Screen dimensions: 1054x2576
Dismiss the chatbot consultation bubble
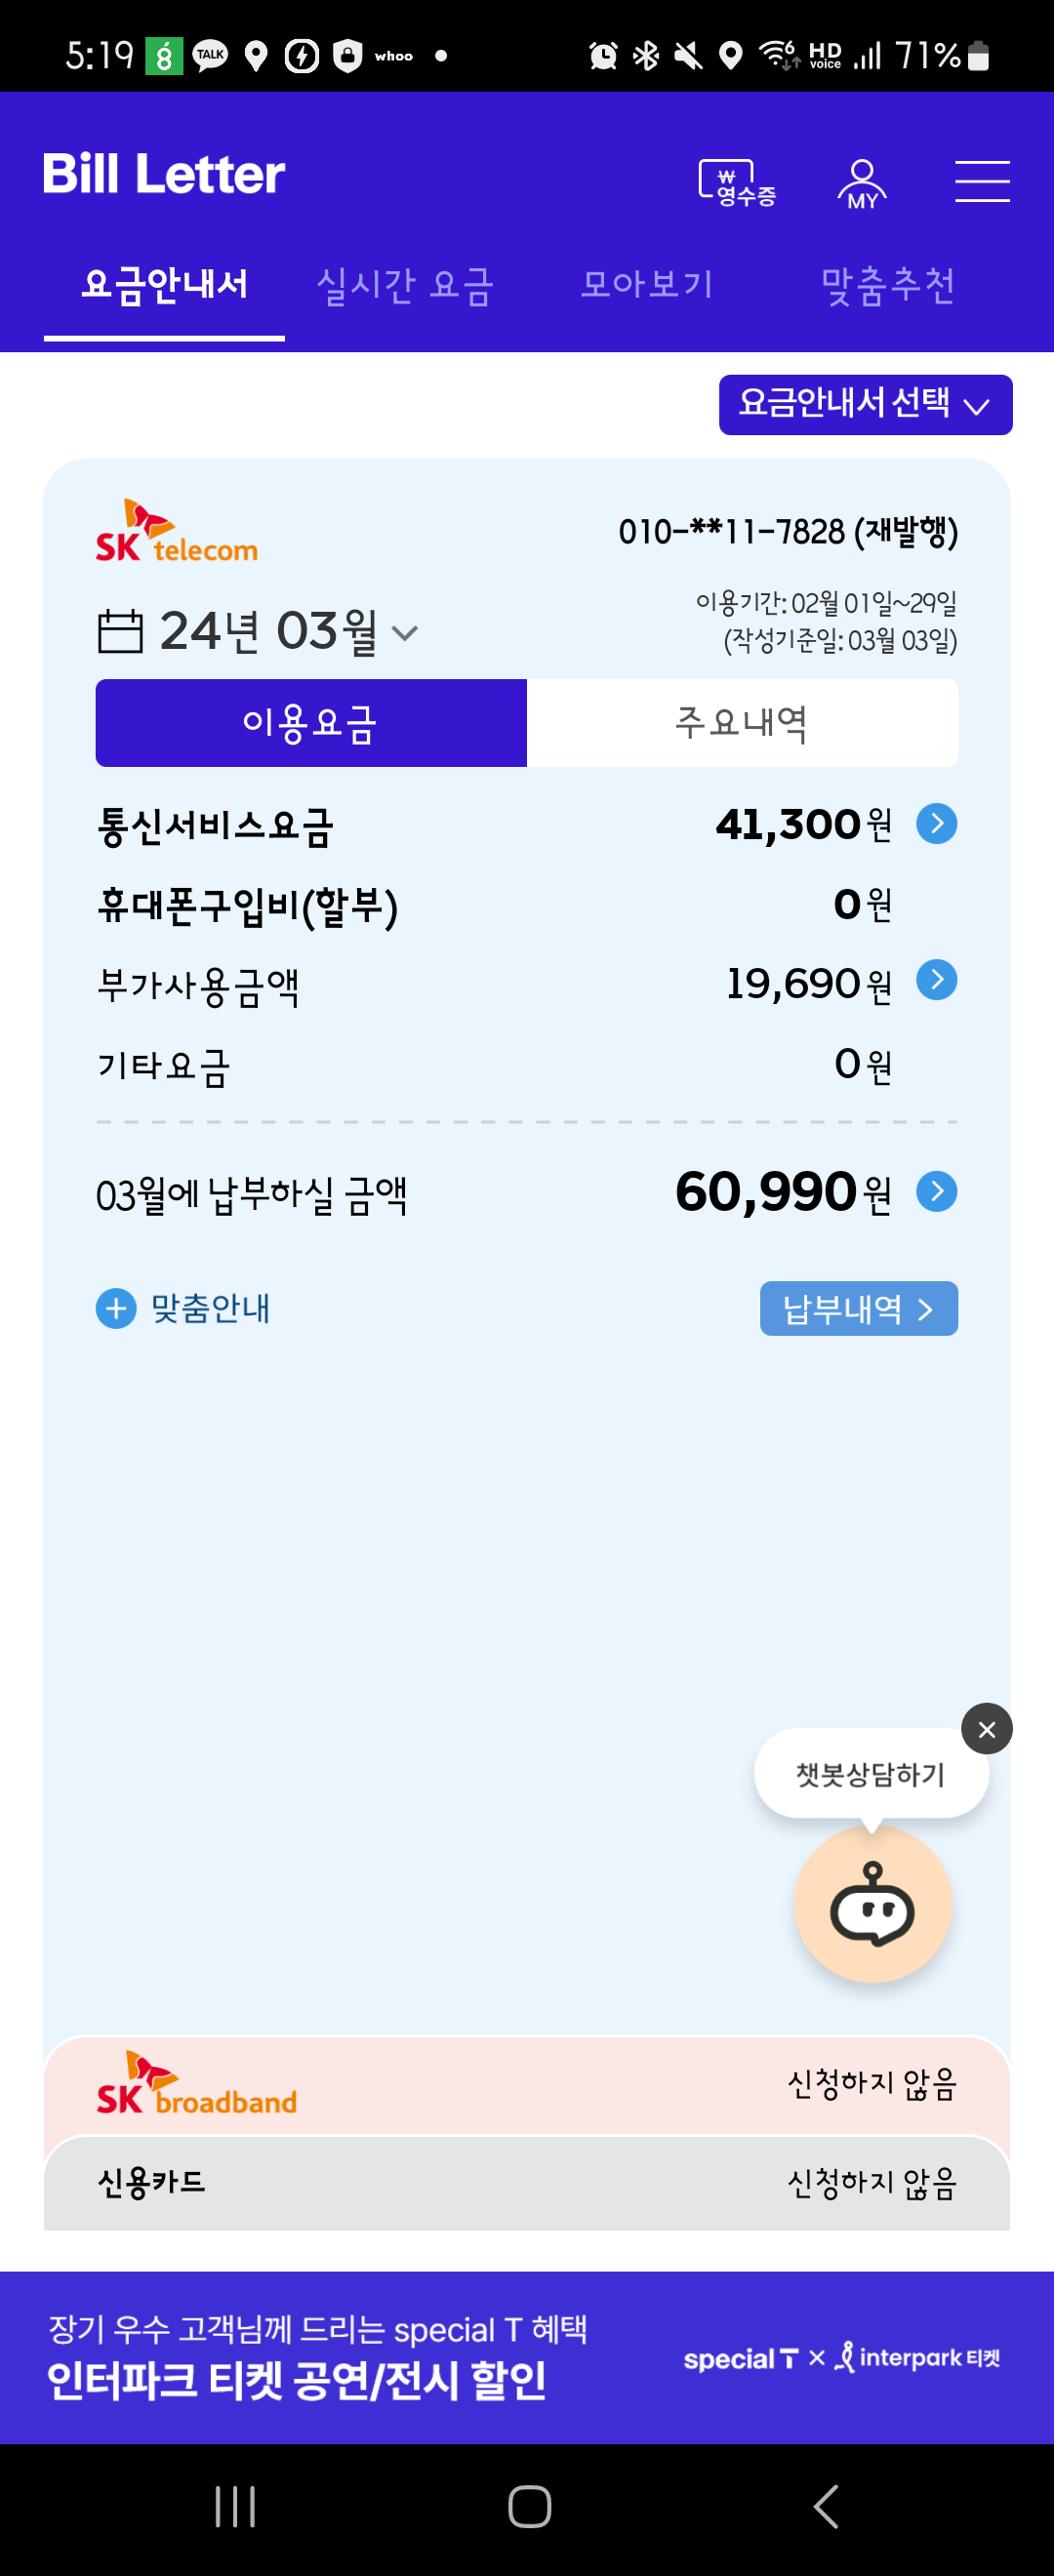tap(986, 1729)
